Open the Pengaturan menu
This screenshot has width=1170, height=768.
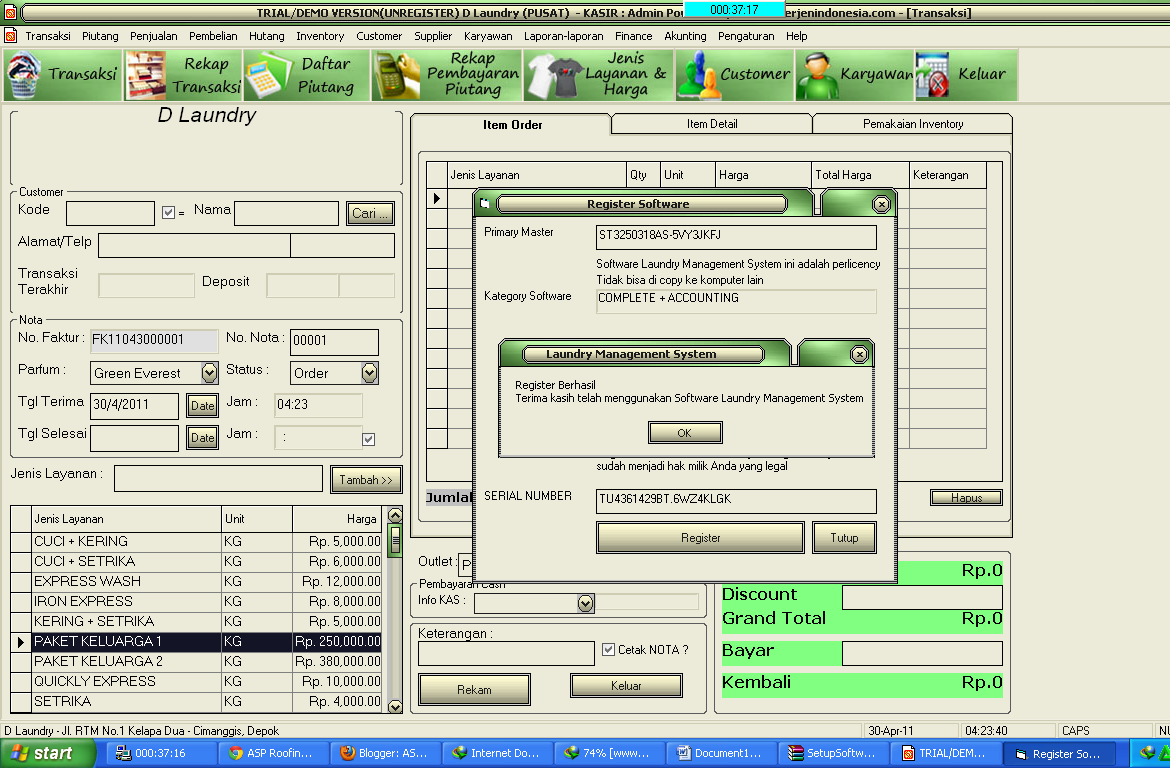[x=746, y=36]
